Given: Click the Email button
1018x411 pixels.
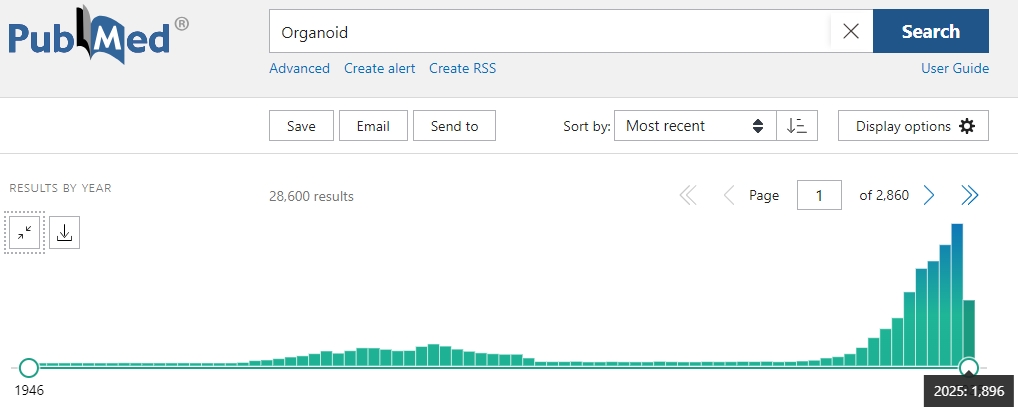Looking at the screenshot, I should pos(373,126).
